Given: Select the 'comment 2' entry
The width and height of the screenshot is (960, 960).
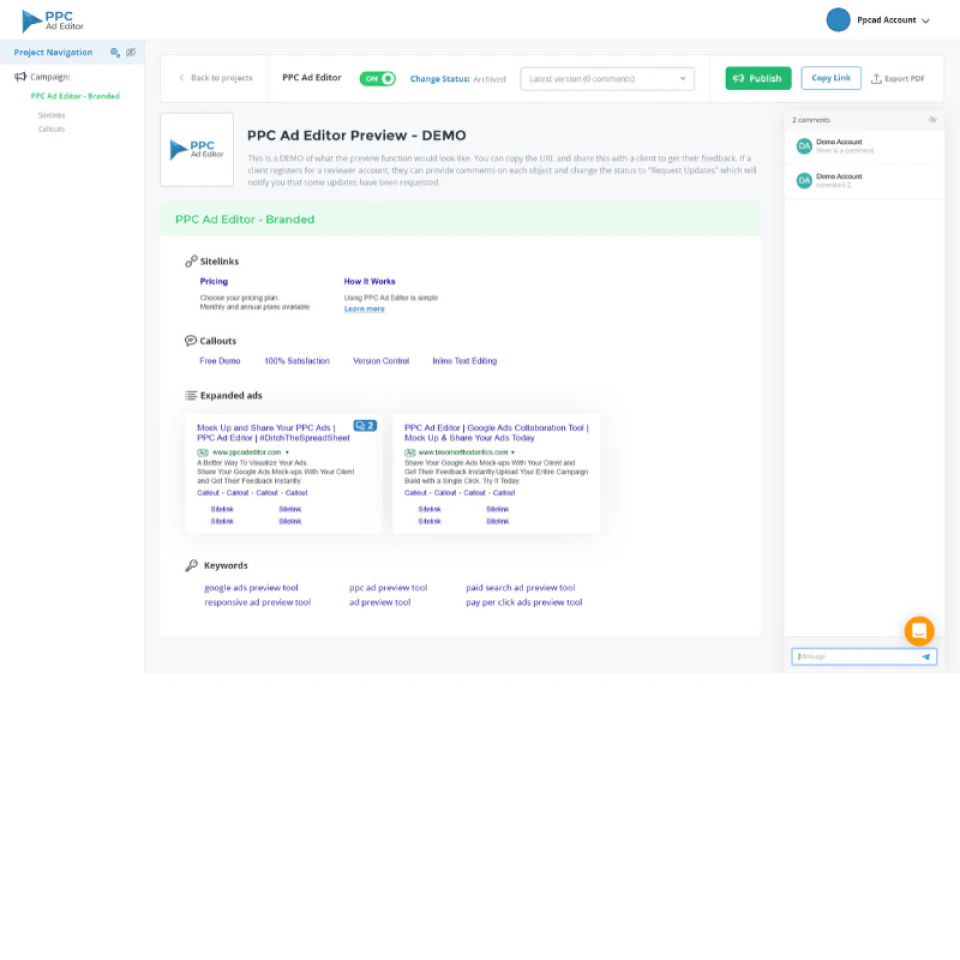Looking at the screenshot, I should [x=864, y=181].
